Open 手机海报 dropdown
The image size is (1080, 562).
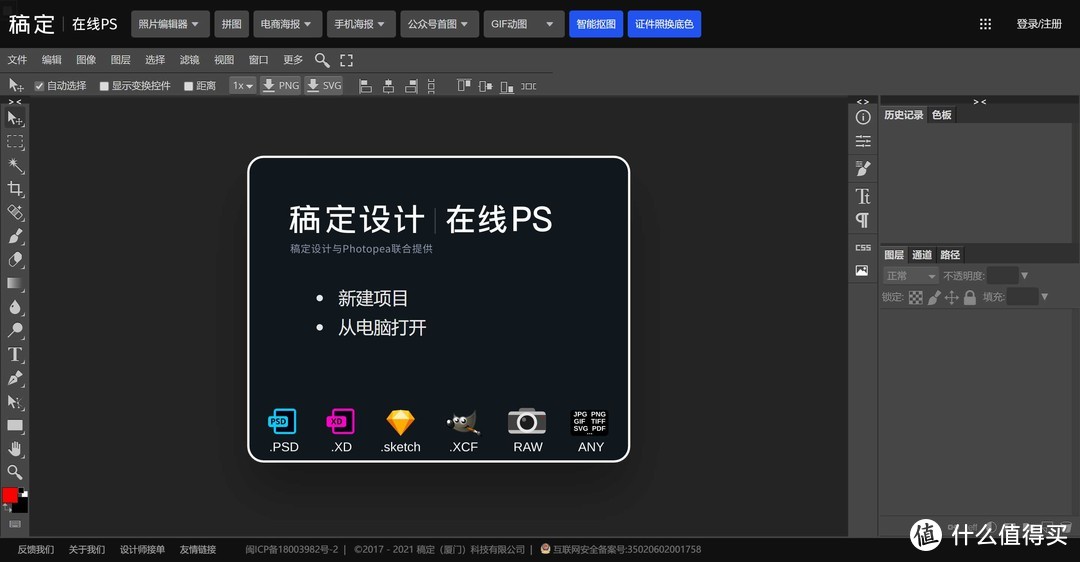coord(361,24)
